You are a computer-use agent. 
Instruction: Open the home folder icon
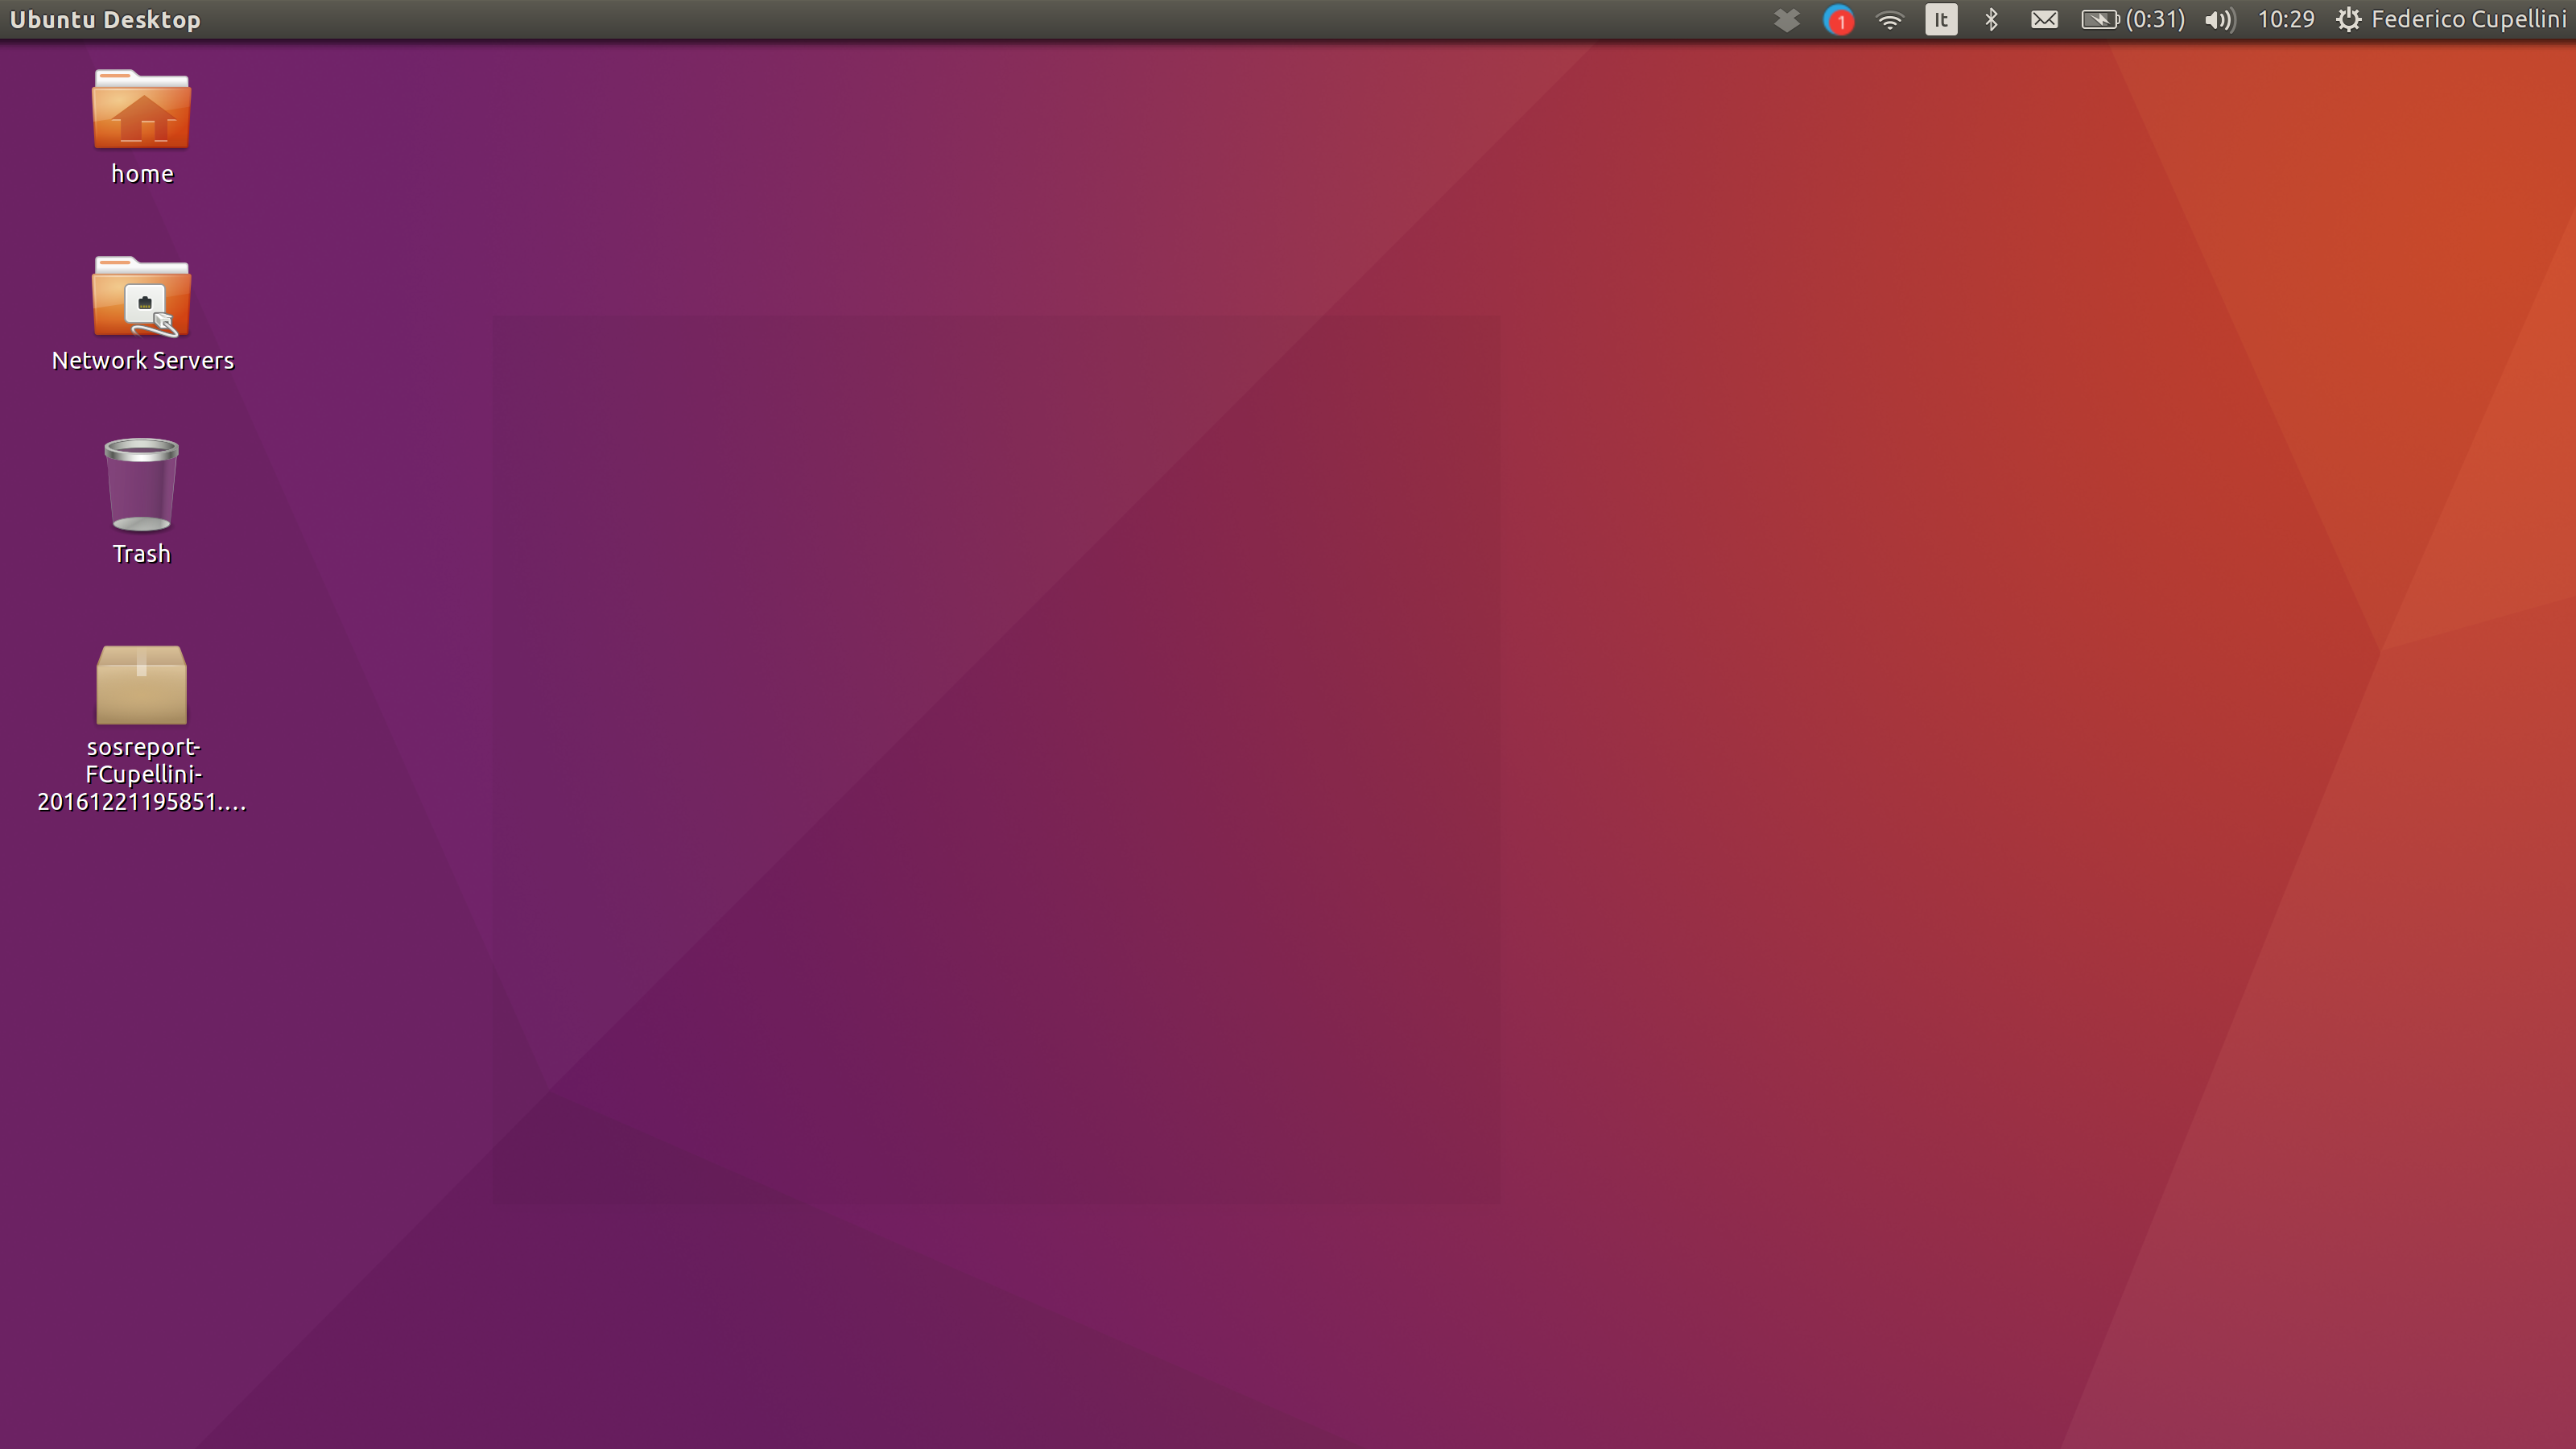point(141,109)
